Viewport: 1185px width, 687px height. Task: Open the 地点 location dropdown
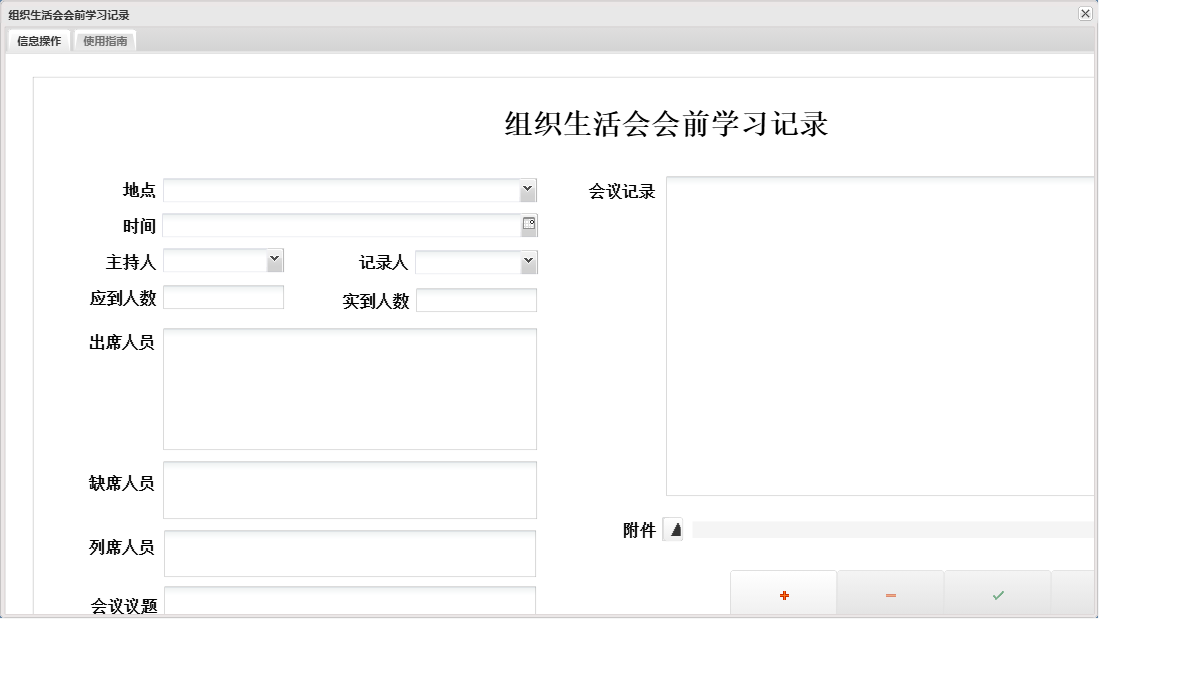[x=529, y=189]
